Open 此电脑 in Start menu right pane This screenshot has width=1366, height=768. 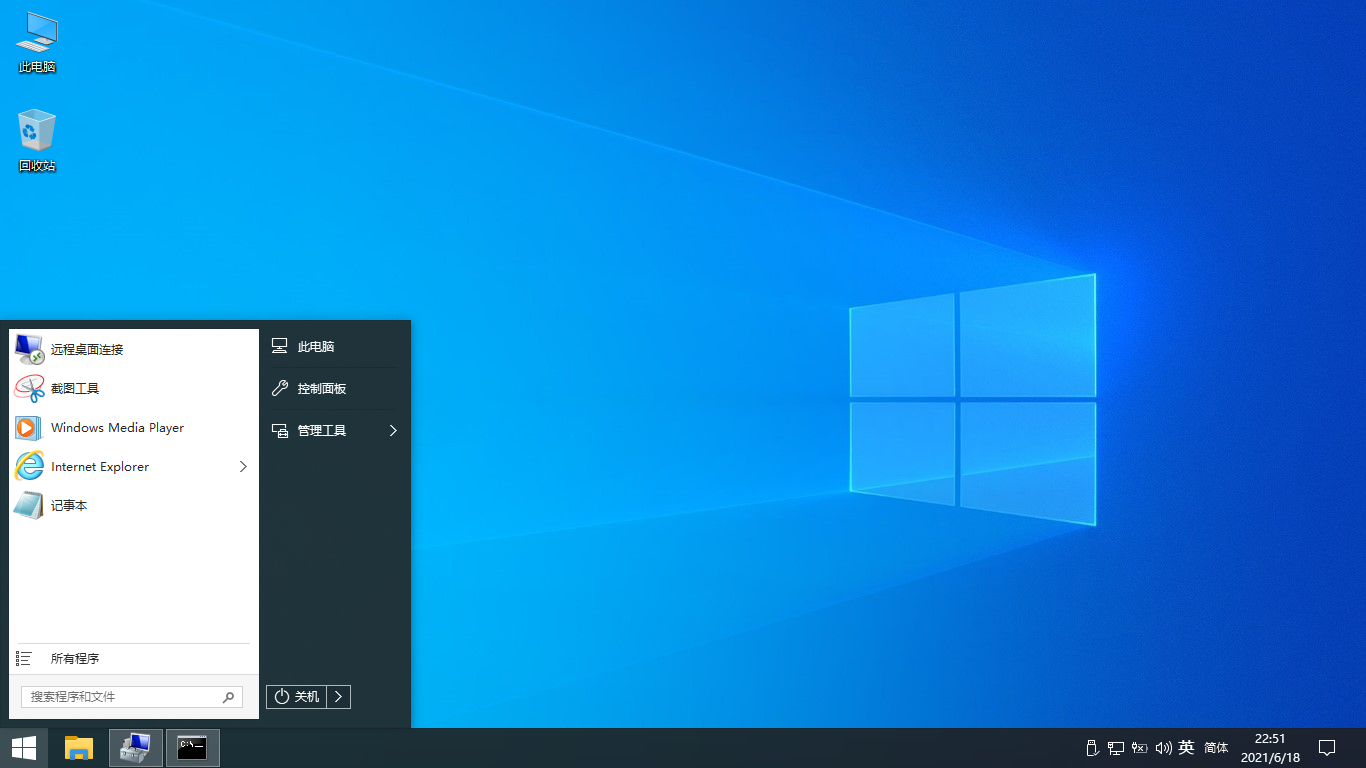[x=333, y=346]
